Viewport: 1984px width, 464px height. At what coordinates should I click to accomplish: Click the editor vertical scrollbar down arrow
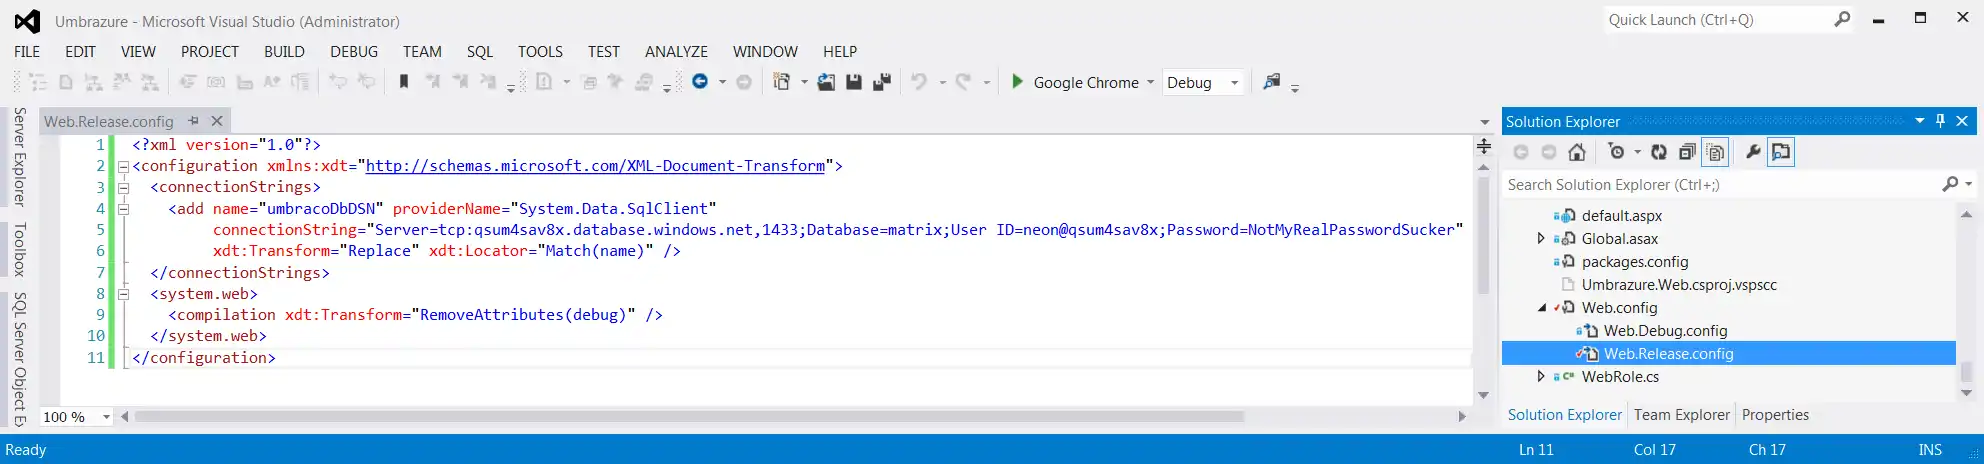pyautogui.click(x=1484, y=395)
